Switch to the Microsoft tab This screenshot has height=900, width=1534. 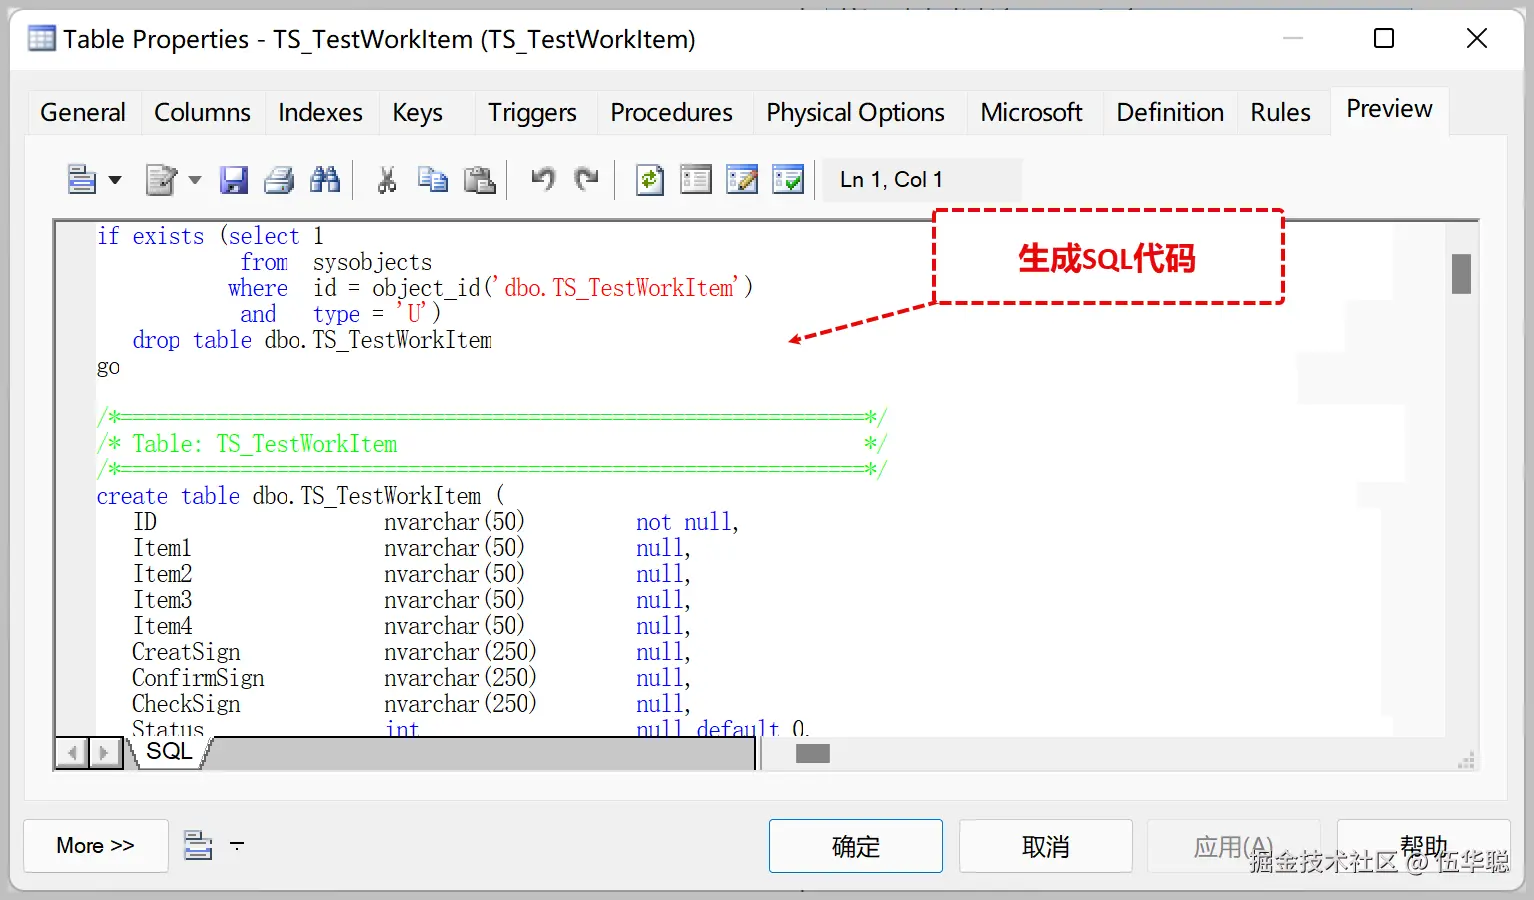1031,112
